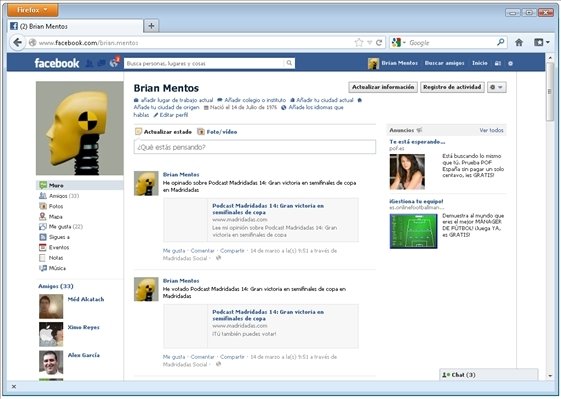The image size is (561, 399).
Task: Click Amigos (33) heading link
Action: click(56, 286)
